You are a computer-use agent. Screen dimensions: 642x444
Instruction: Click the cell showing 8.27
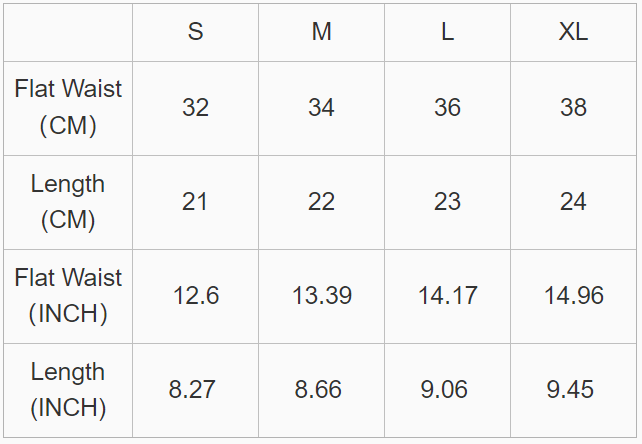click(195, 390)
